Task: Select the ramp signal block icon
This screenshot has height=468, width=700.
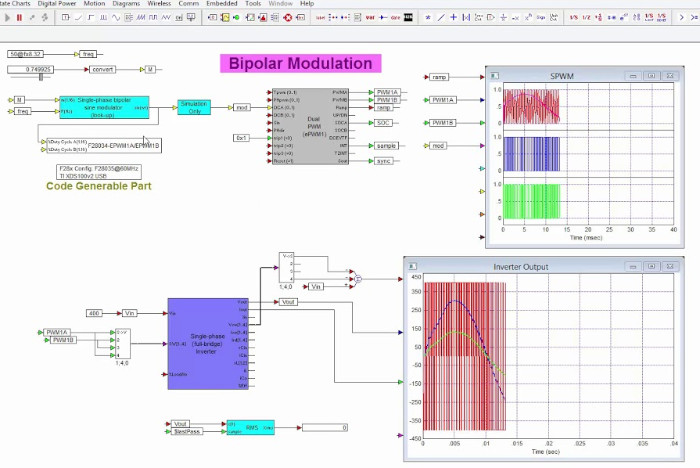Action: [x=78, y=17]
